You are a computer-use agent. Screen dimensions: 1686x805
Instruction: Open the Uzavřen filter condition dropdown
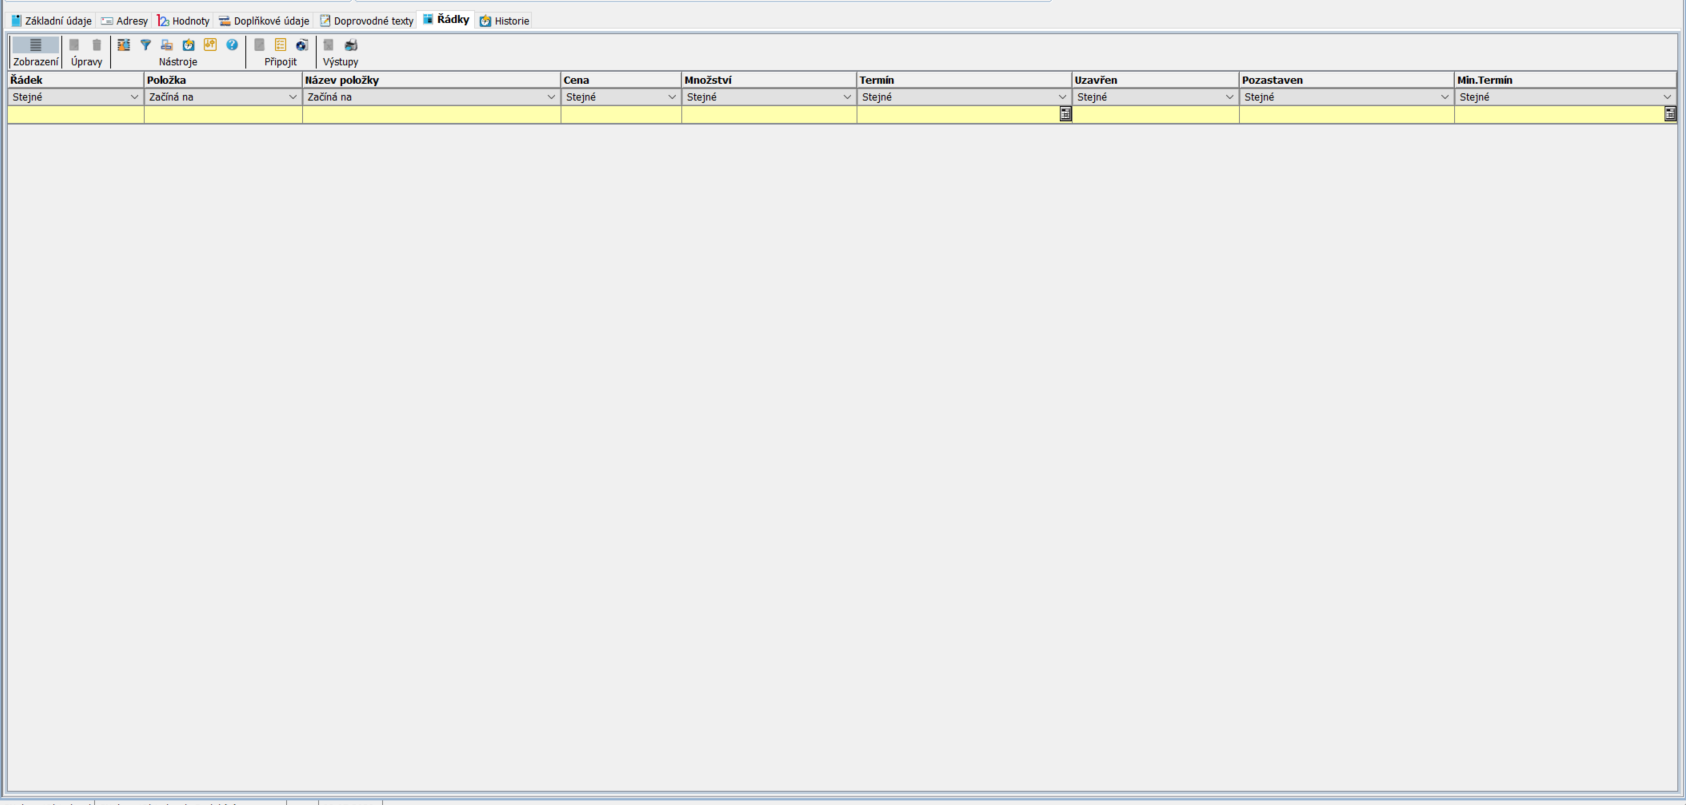point(1229,97)
